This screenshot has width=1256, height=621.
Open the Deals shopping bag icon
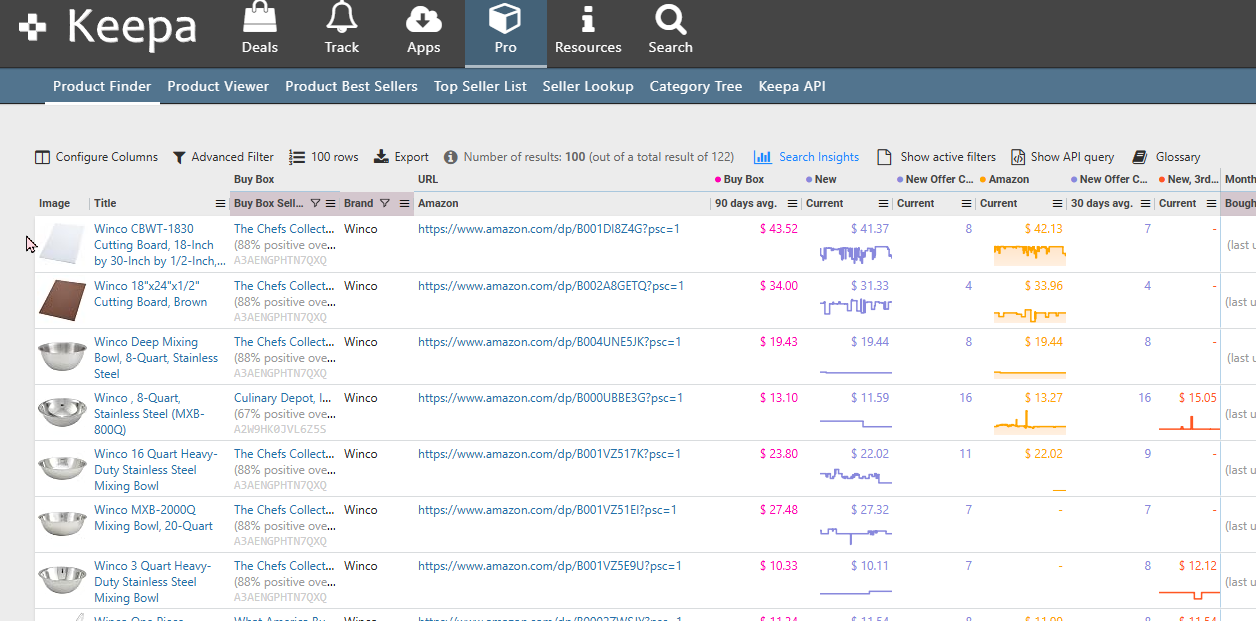260,18
